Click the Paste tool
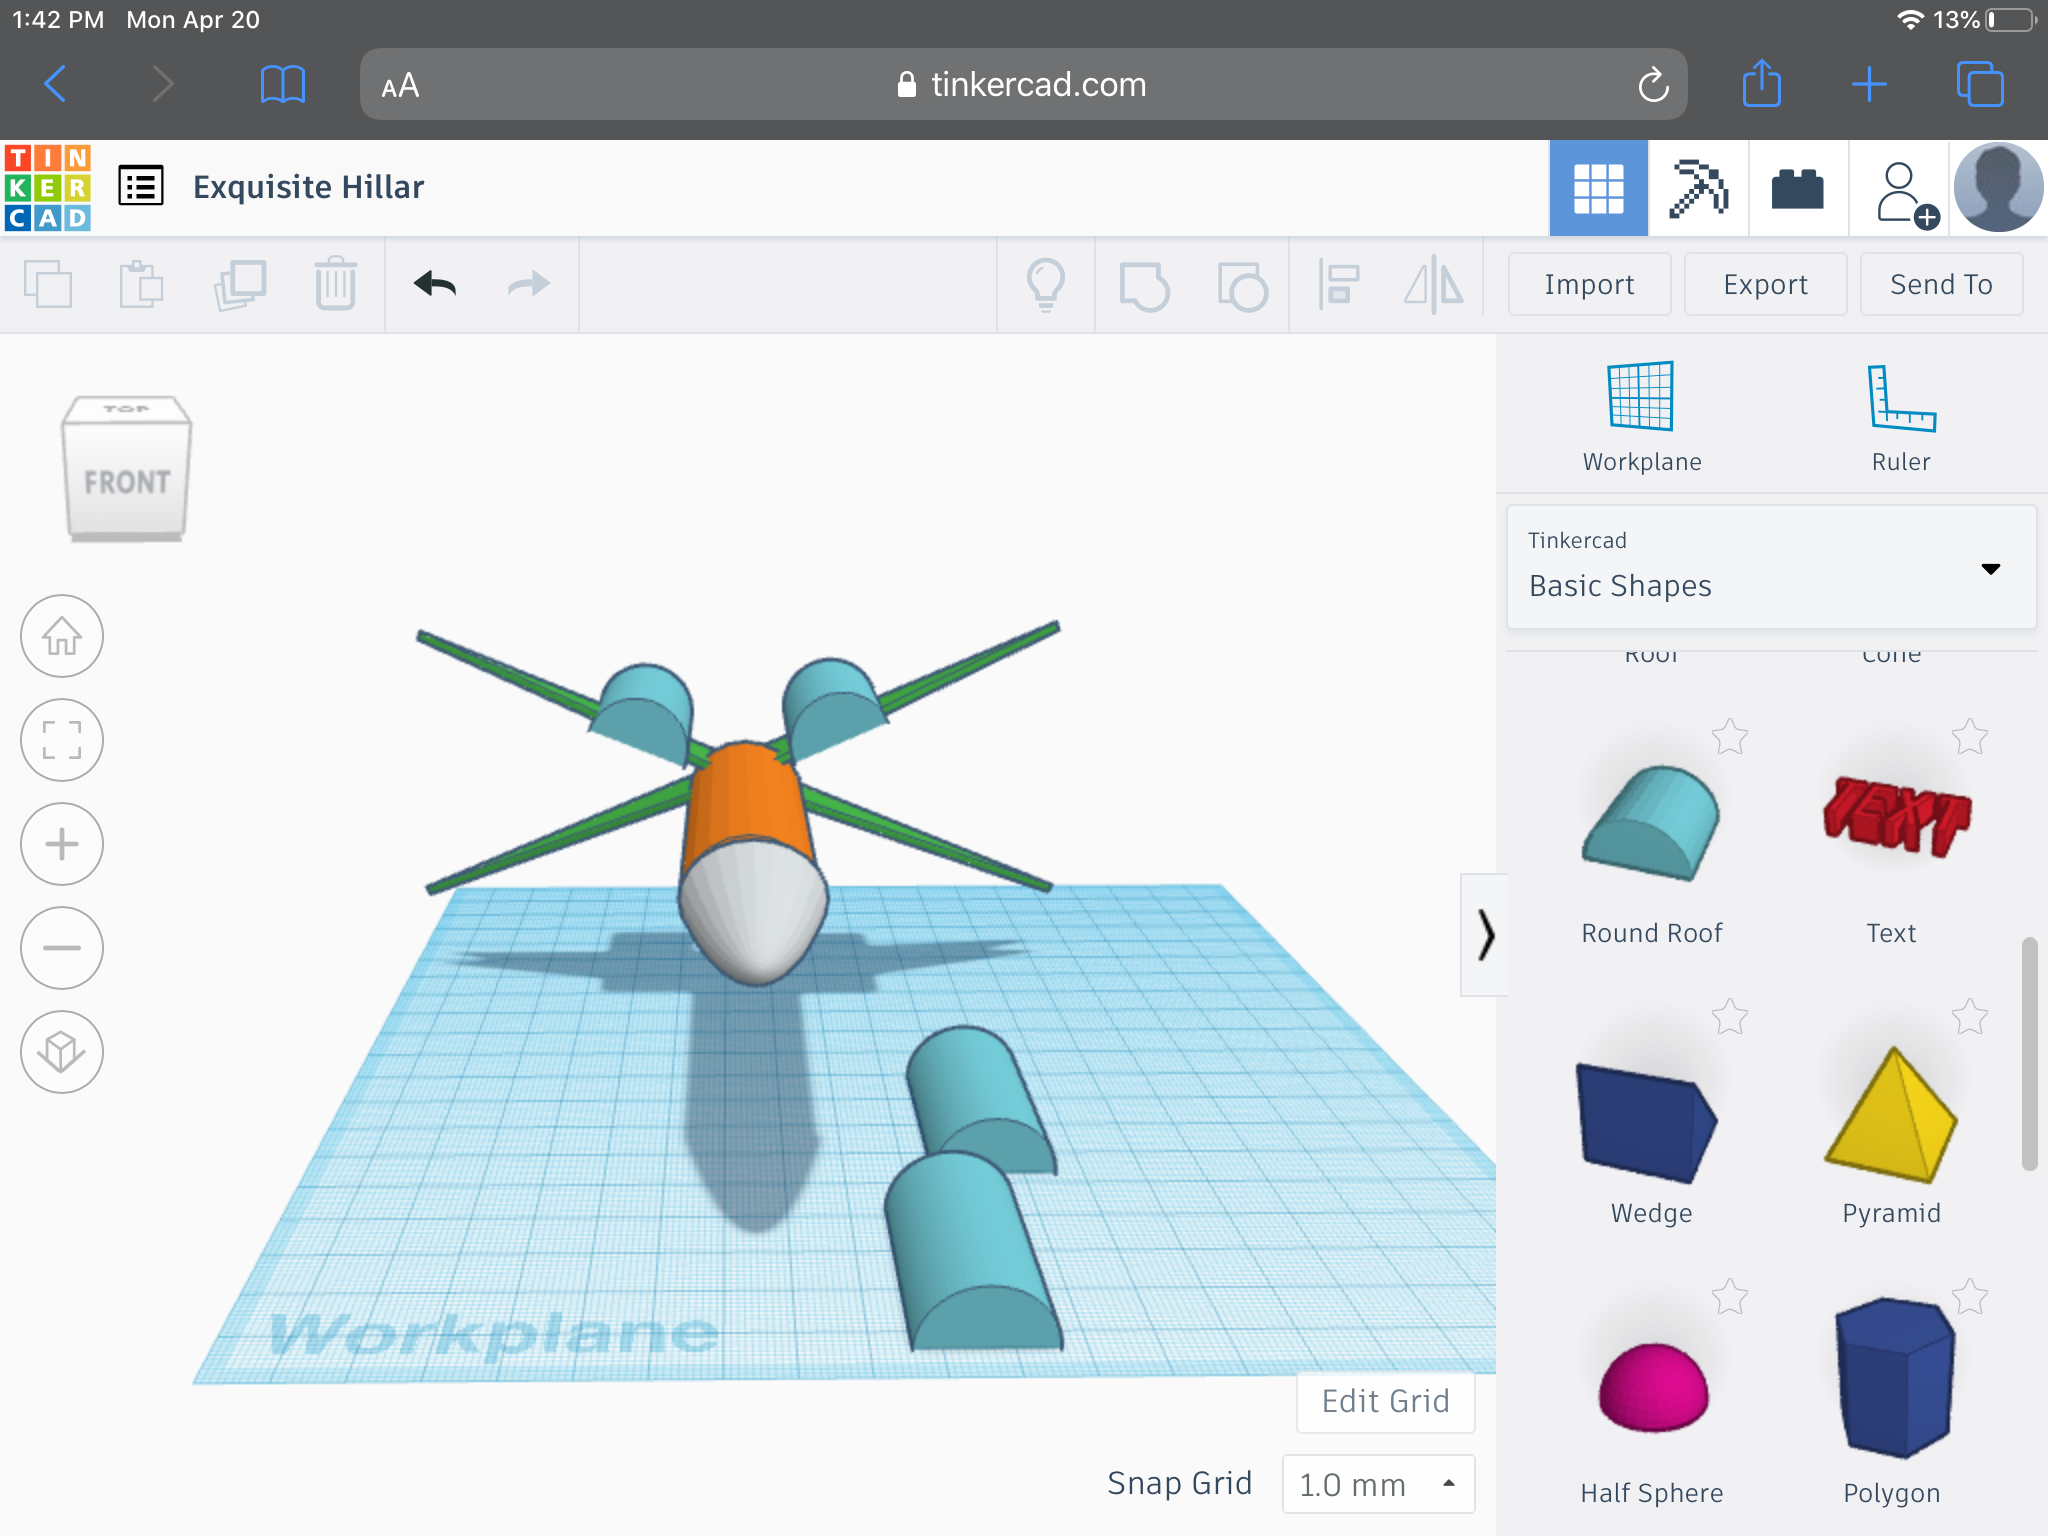Viewport: 2048px width, 1536px height. (x=141, y=285)
